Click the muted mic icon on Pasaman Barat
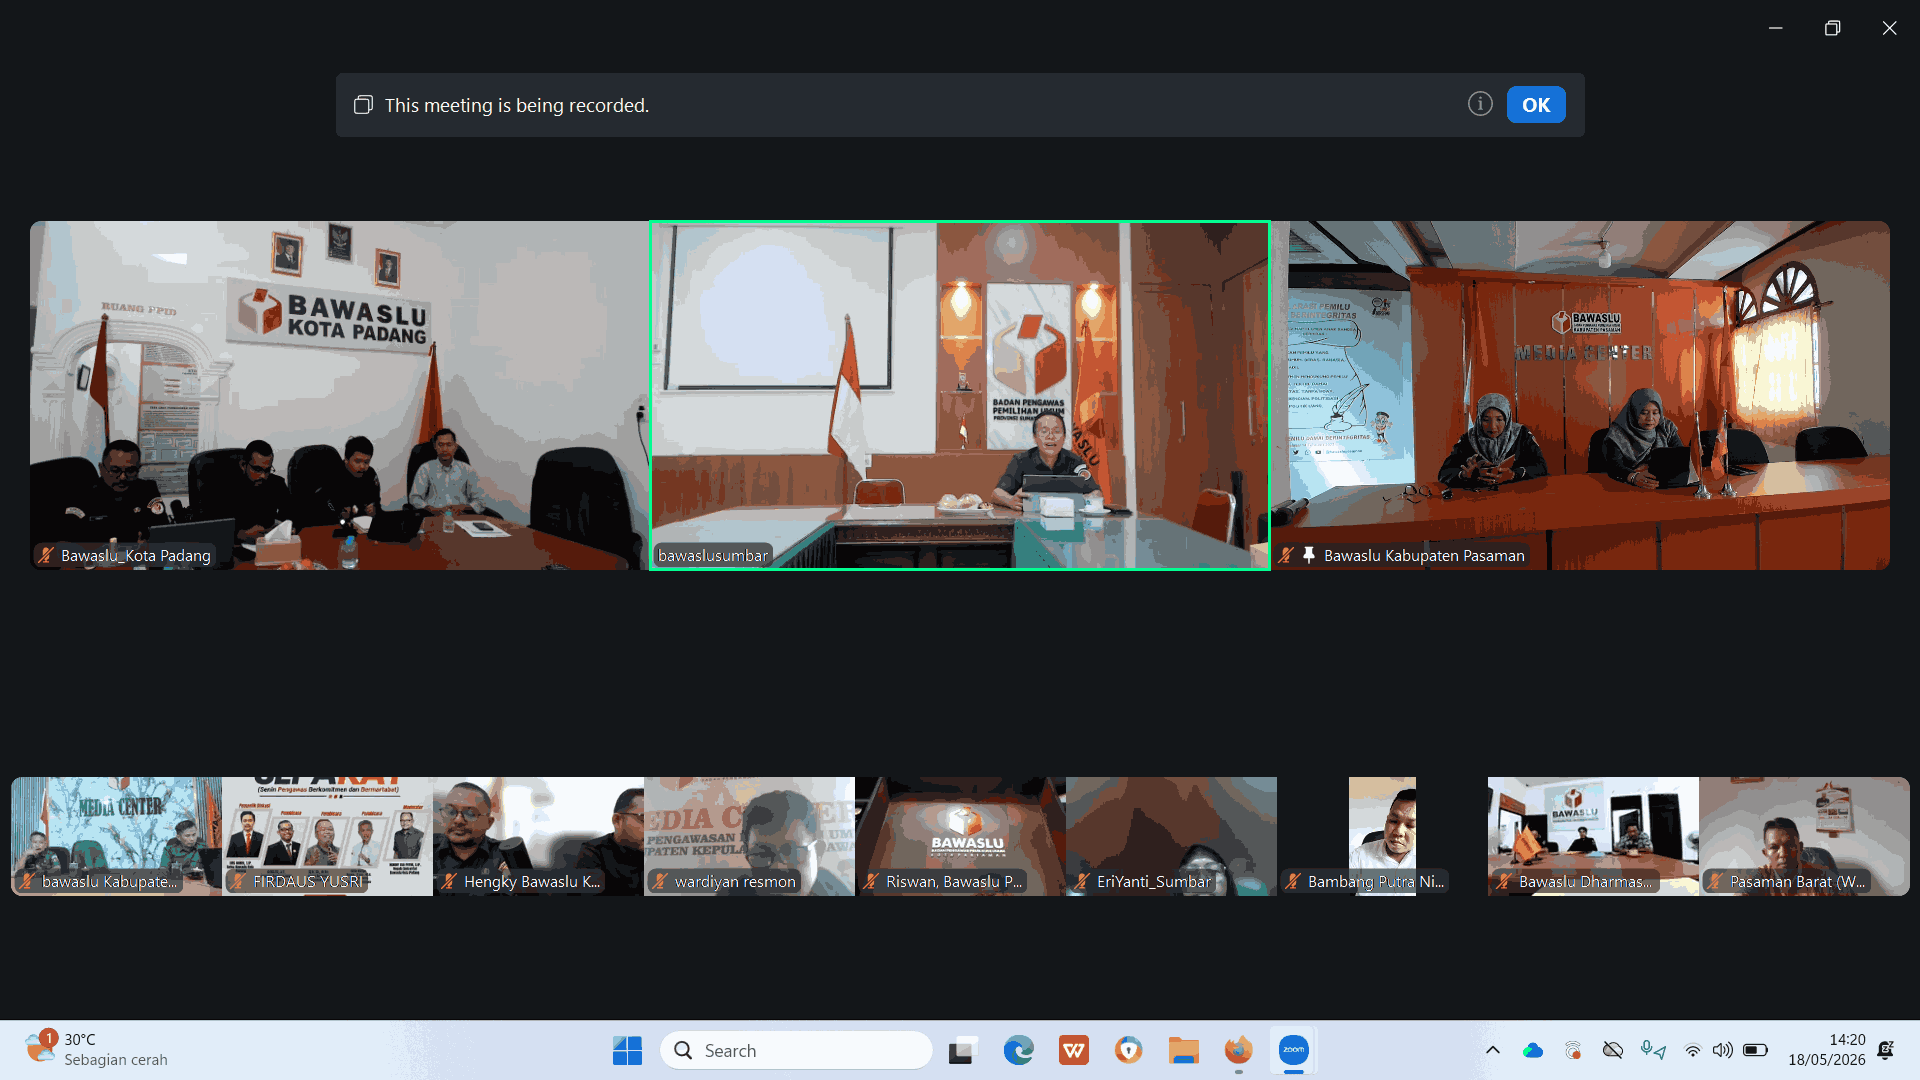Viewport: 1920px width, 1080px height. coord(1715,881)
